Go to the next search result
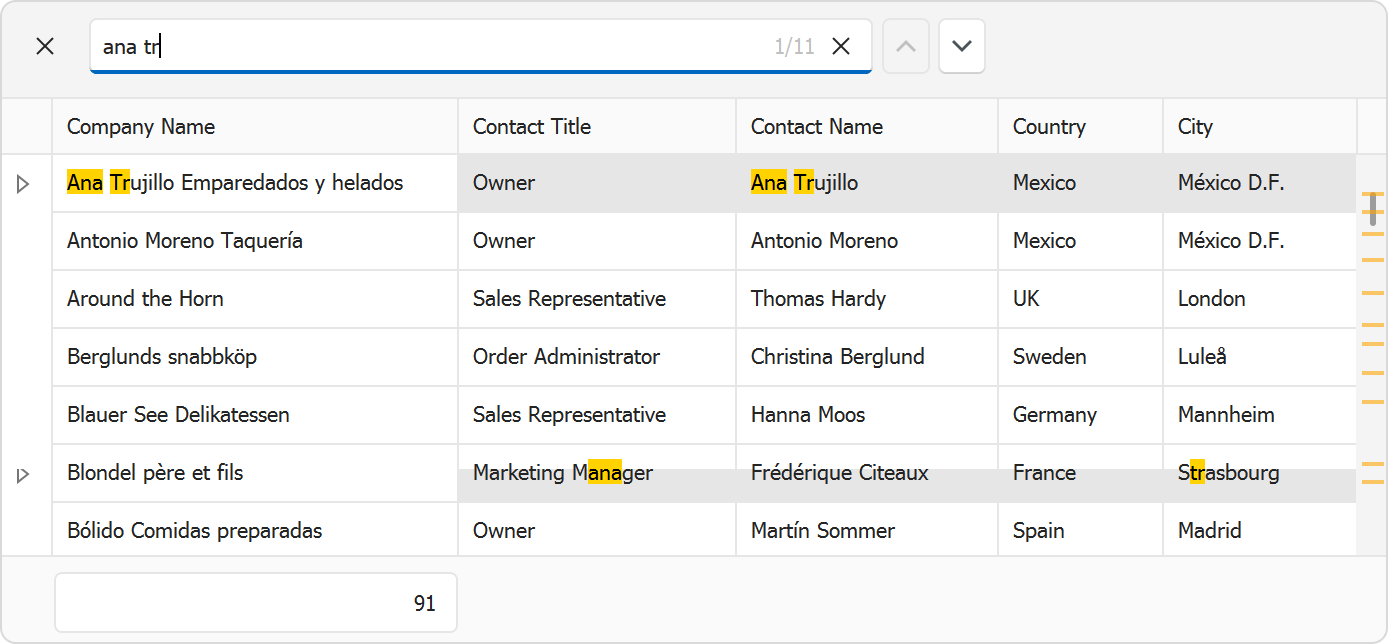1388x644 pixels. (962, 46)
